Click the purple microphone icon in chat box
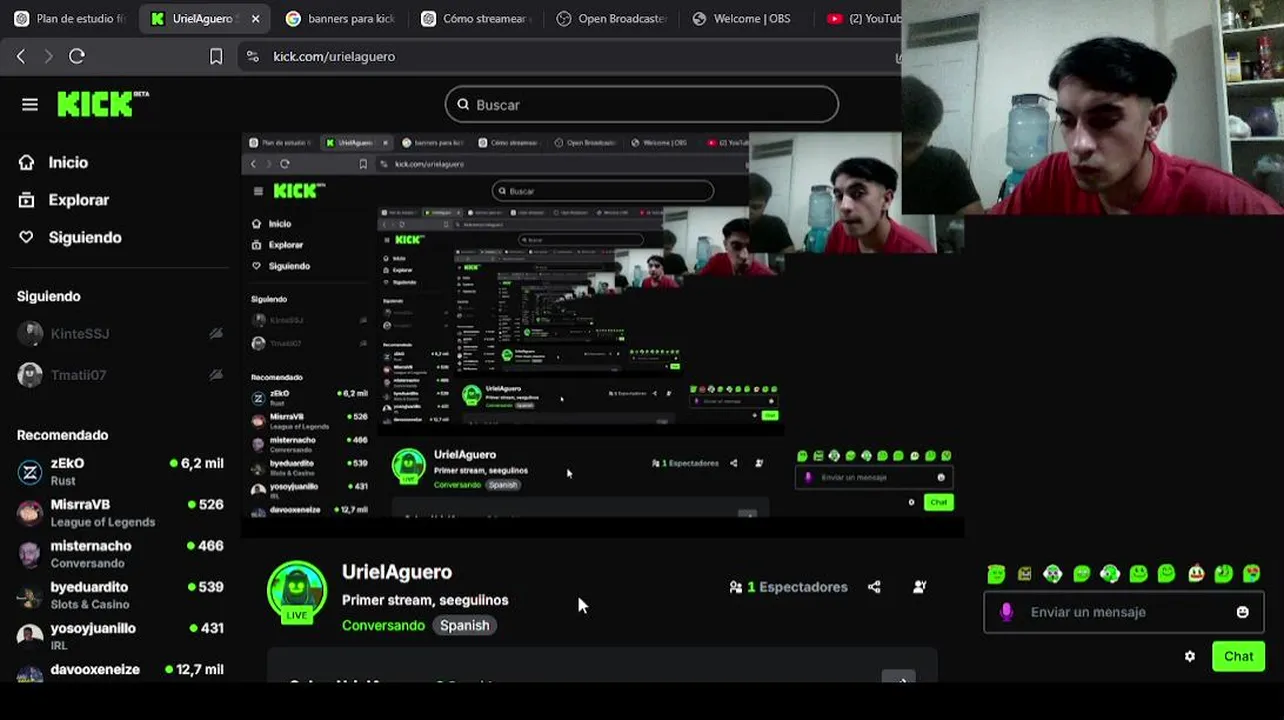Viewport: 1284px width, 720px height. 1007,612
